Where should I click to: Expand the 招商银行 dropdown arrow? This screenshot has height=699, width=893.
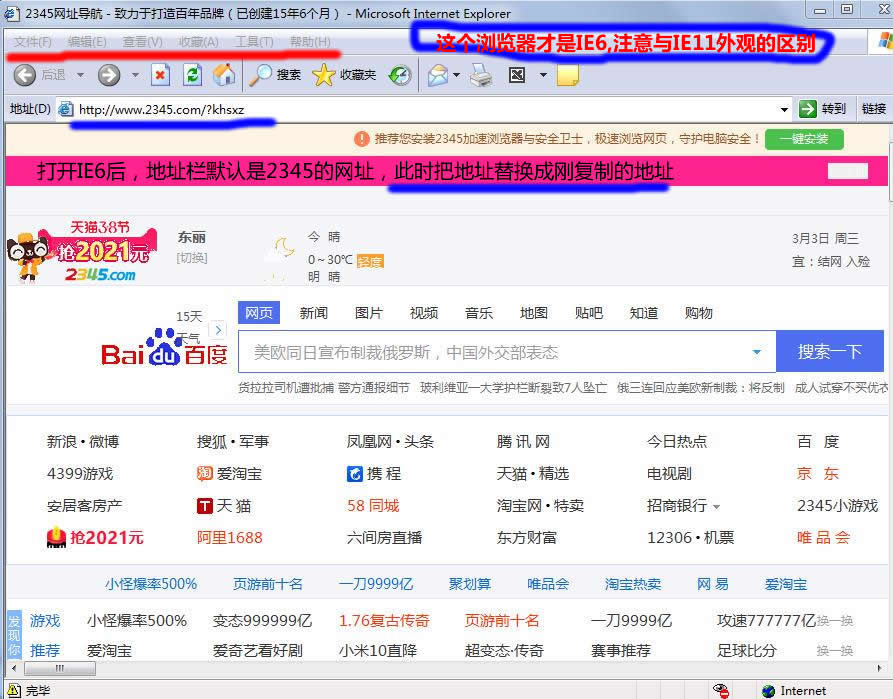point(716,506)
